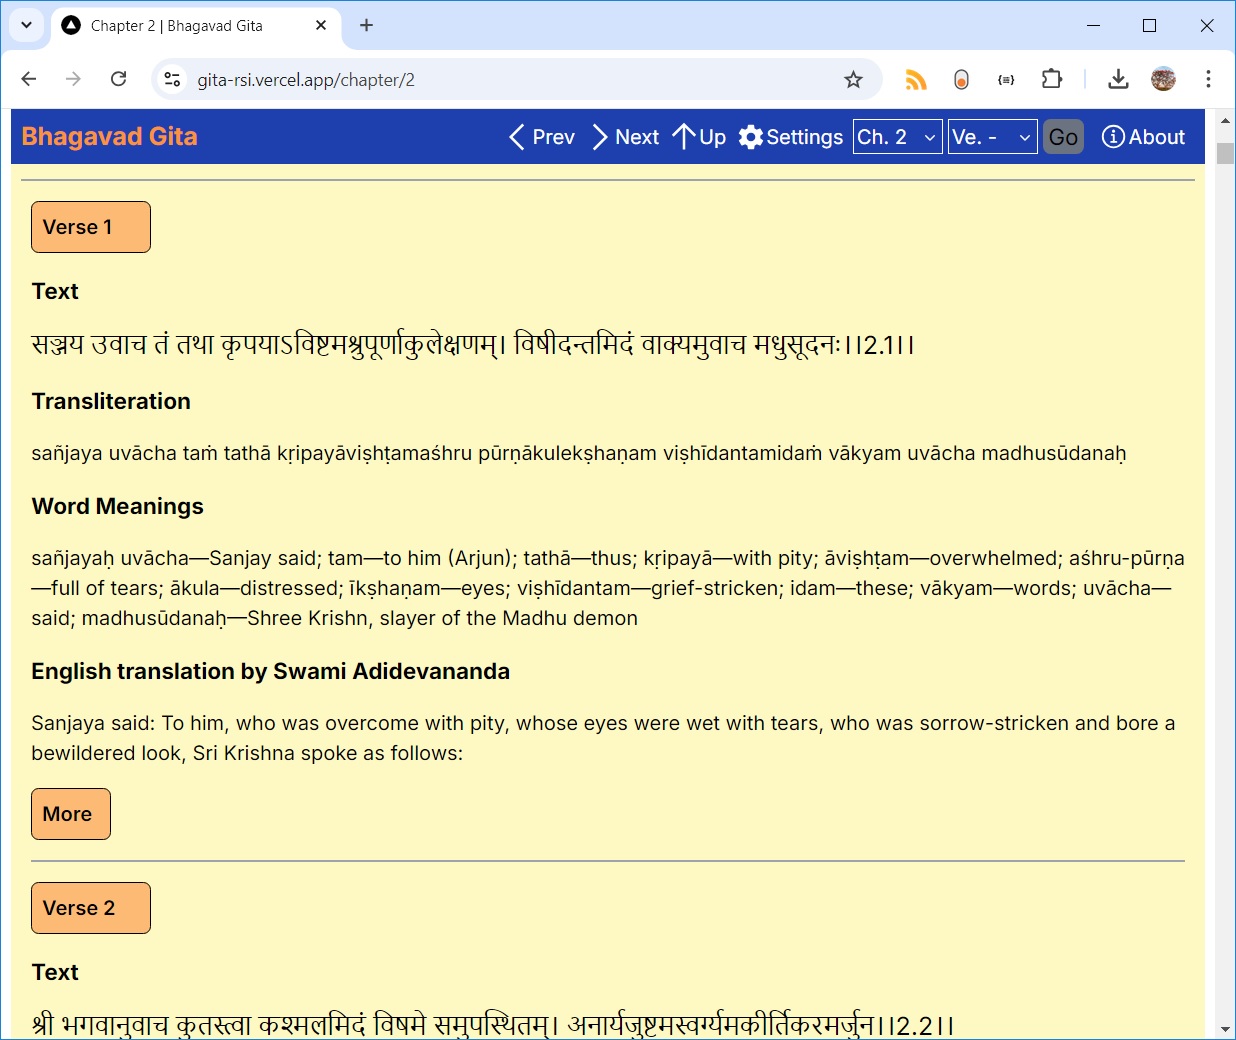Screen dimensions: 1236x1040
Task: Select the Chapter 2 | Bhagavad Gita tab
Action: [x=195, y=25]
